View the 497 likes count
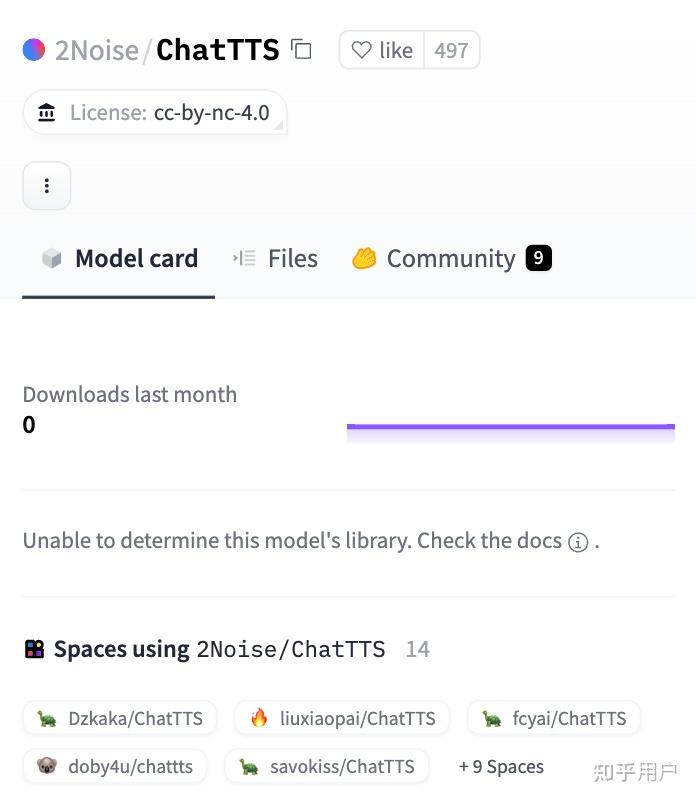The image size is (696, 796). click(451, 50)
